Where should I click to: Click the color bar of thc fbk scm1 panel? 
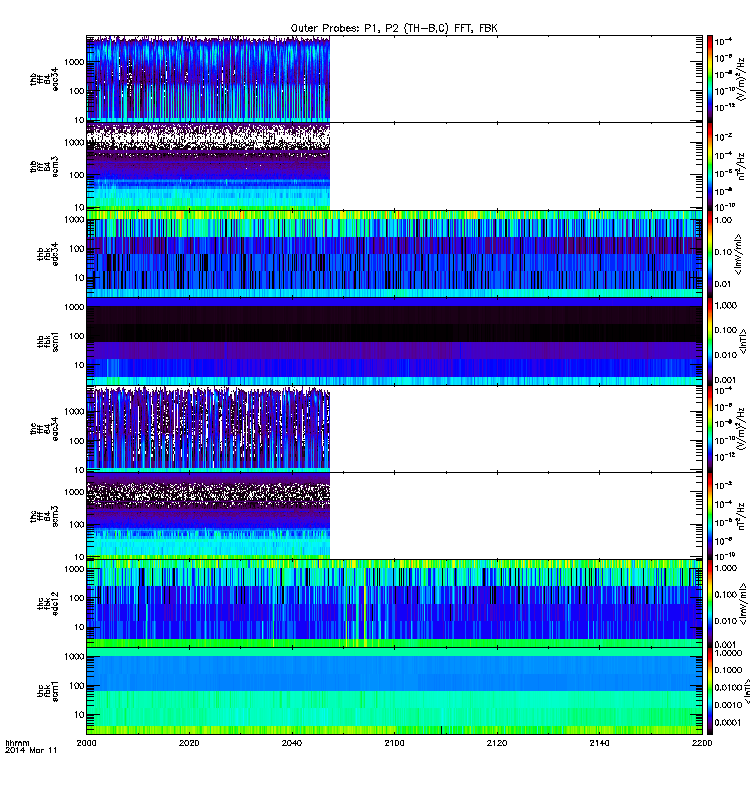[710, 691]
